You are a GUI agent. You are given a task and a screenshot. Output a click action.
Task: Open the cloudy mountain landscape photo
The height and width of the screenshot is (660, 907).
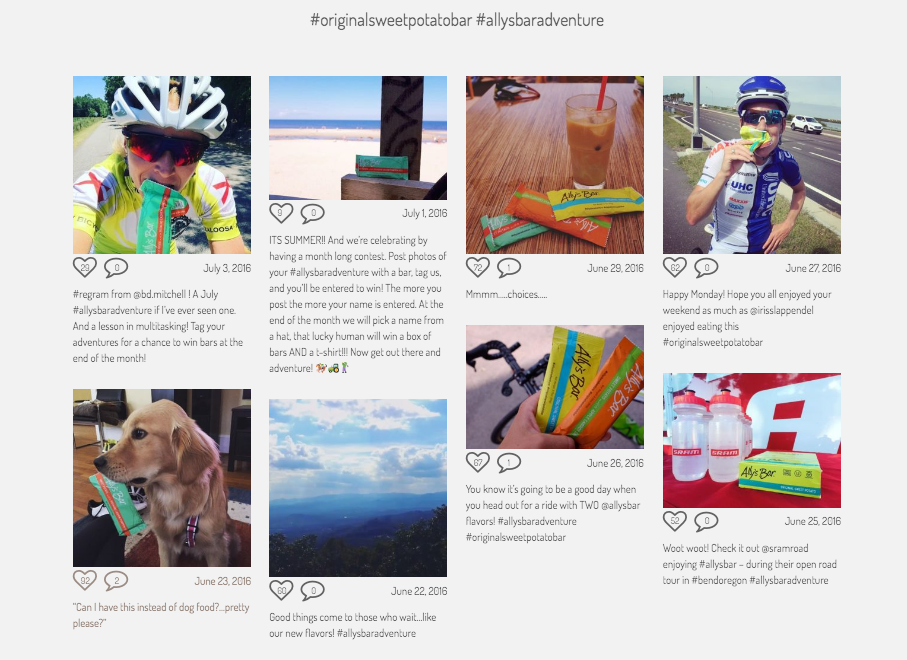click(x=358, y=488)
